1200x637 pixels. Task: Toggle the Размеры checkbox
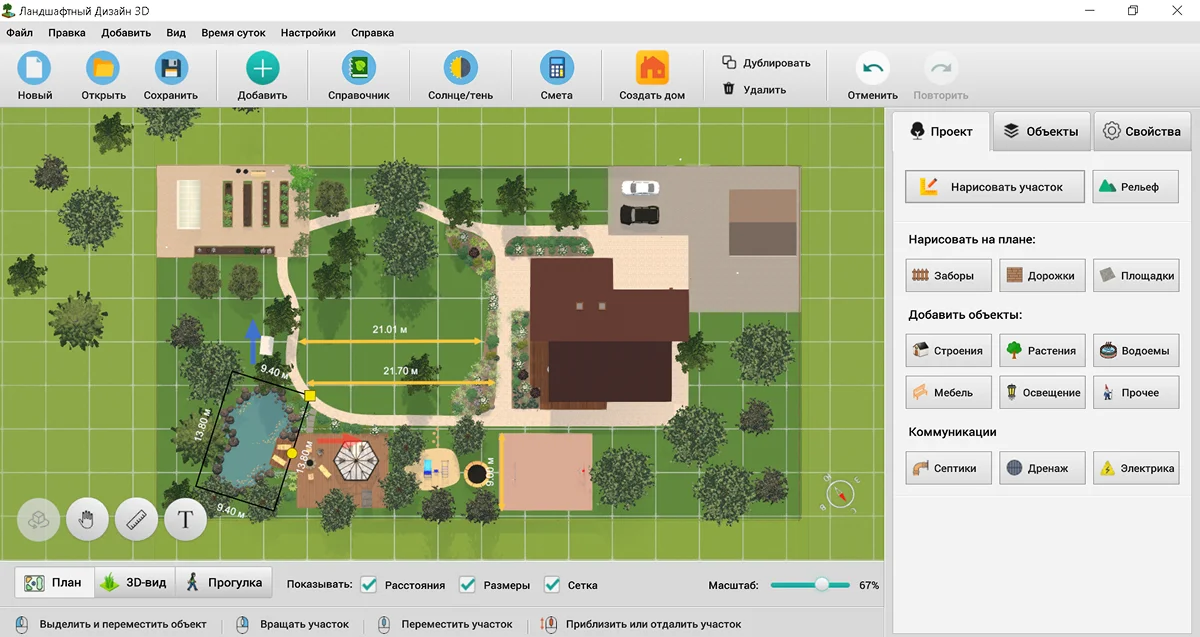click(x=467, y=584)
